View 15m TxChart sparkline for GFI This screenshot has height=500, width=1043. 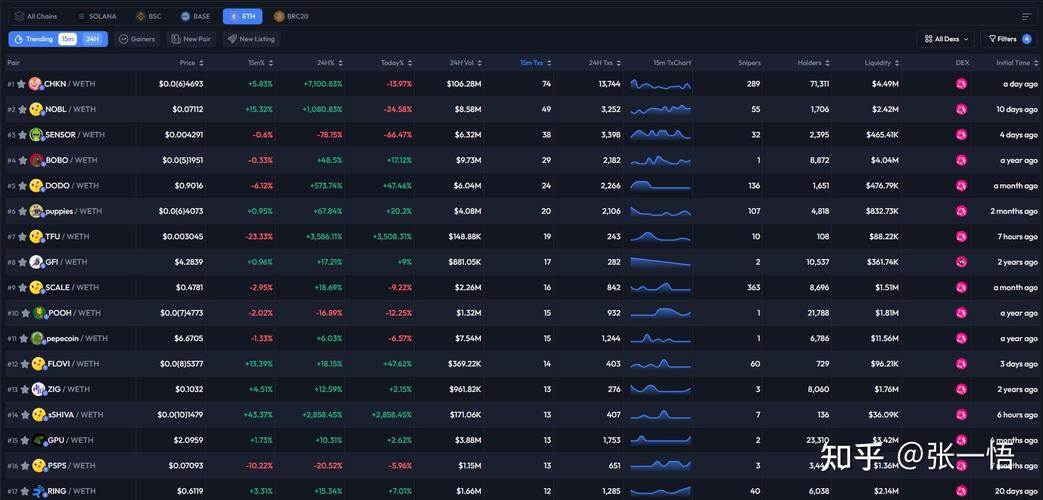click(x=661, y=262)
